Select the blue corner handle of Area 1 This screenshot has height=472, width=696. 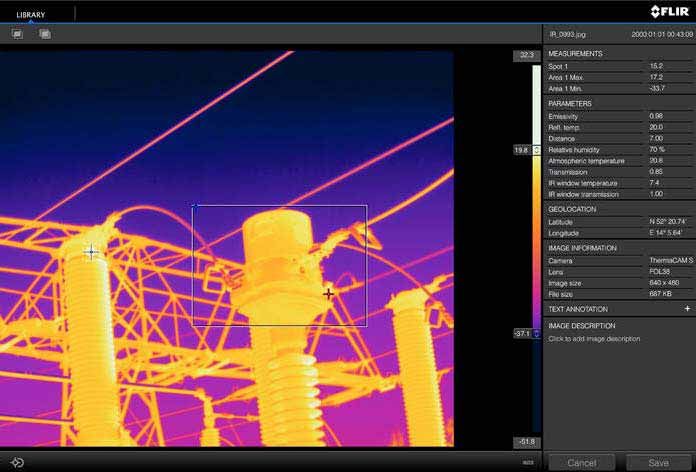[193, 206]
